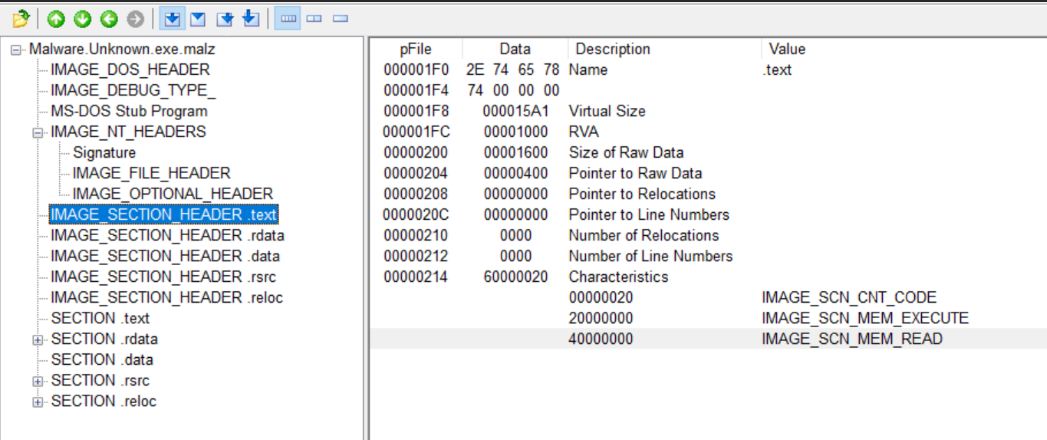The width and height of the screenshot is (1047, 440).
Task: Click the grayed-out forward arrow button
Action: (x=134, y=19)
